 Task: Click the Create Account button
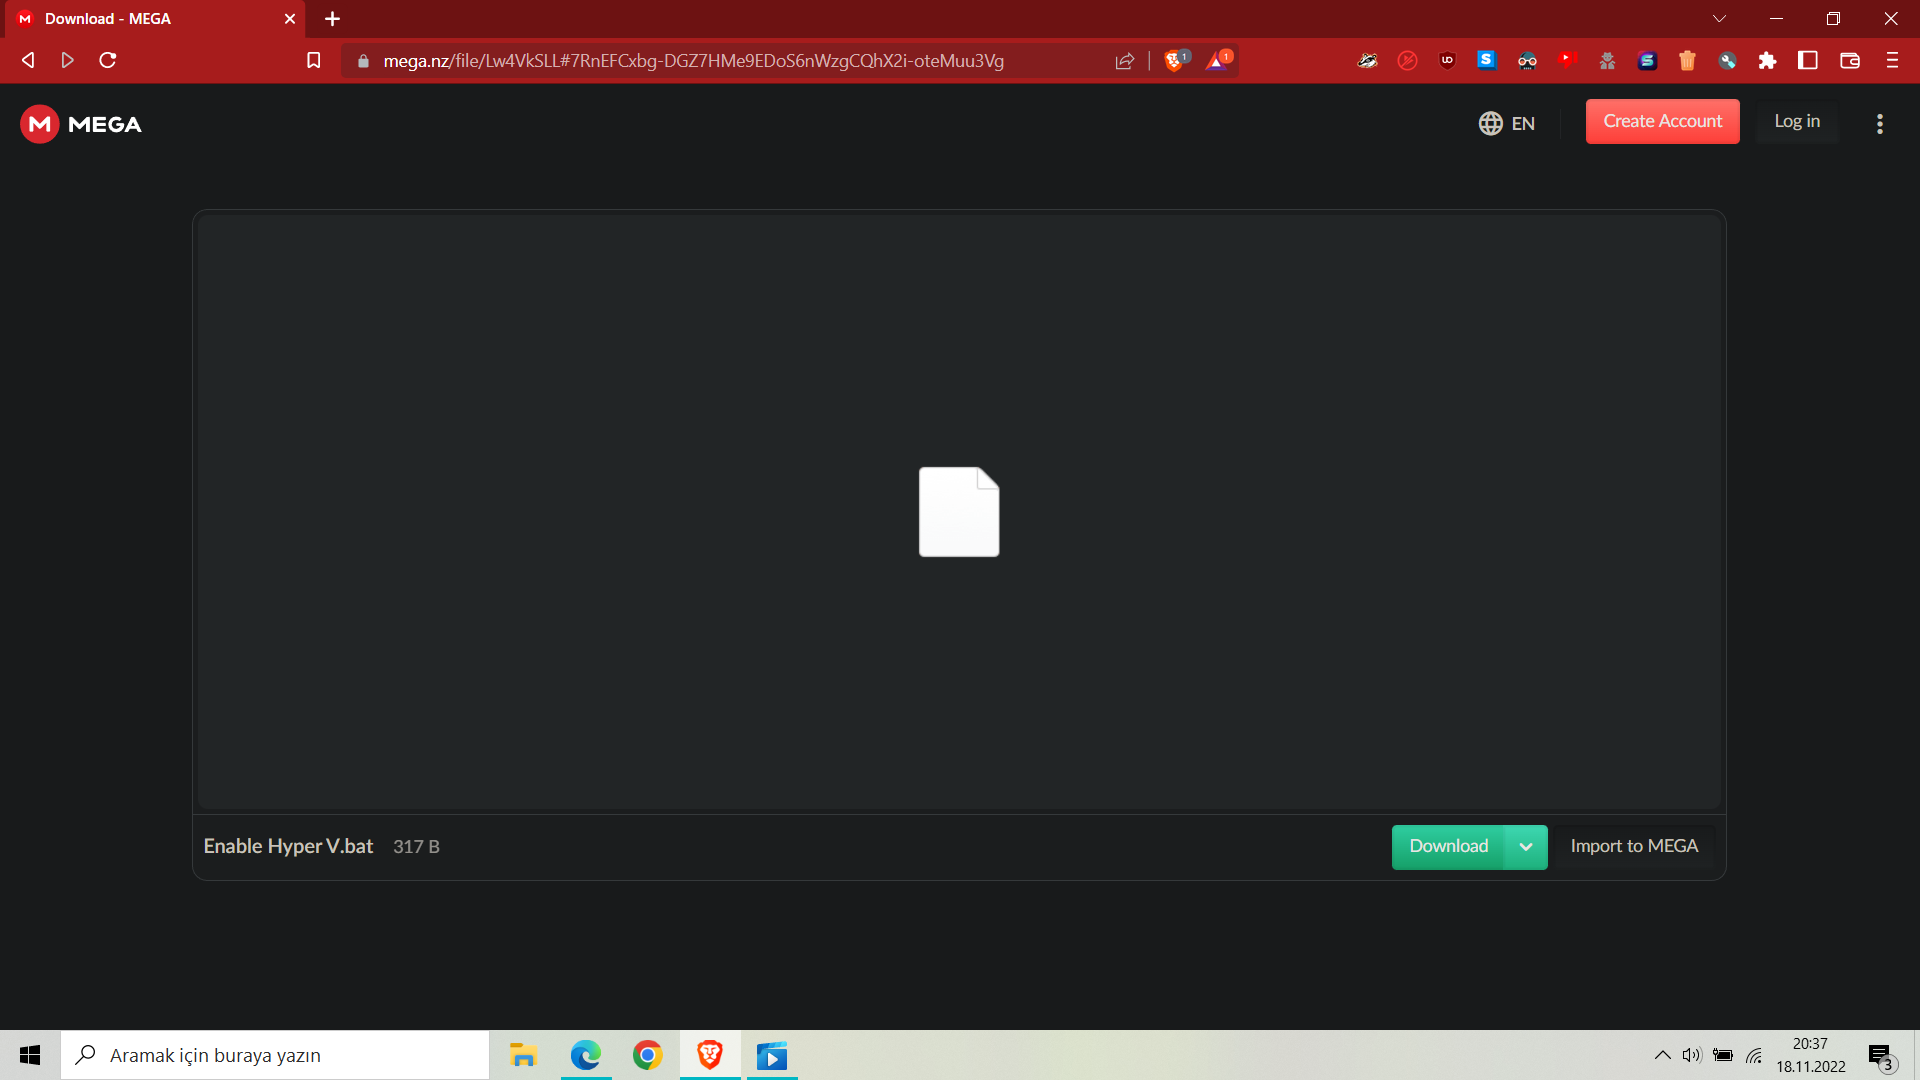click(x=1662, y=121)
